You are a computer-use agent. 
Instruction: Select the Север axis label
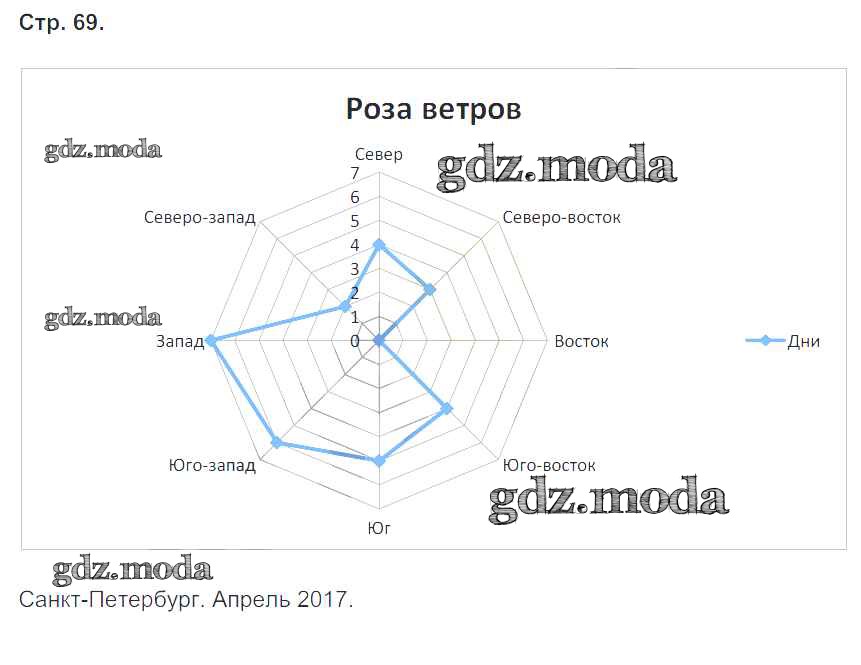click(x=379, y=154)
